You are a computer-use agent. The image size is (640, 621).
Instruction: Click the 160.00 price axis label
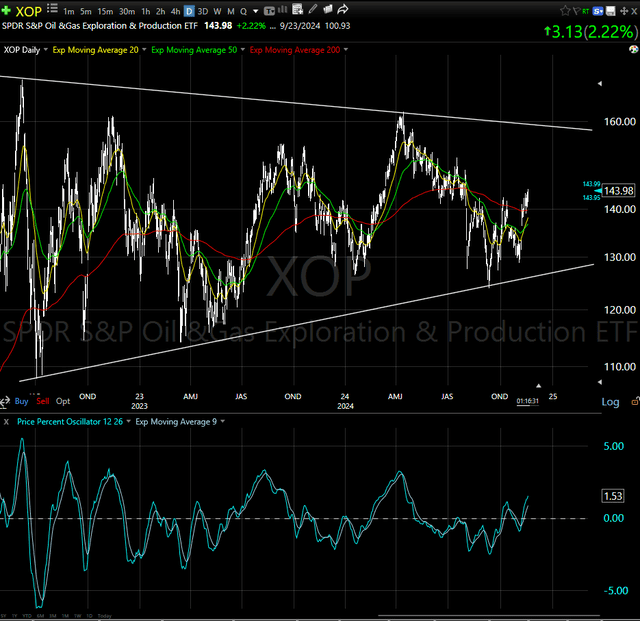click(620, 122)
